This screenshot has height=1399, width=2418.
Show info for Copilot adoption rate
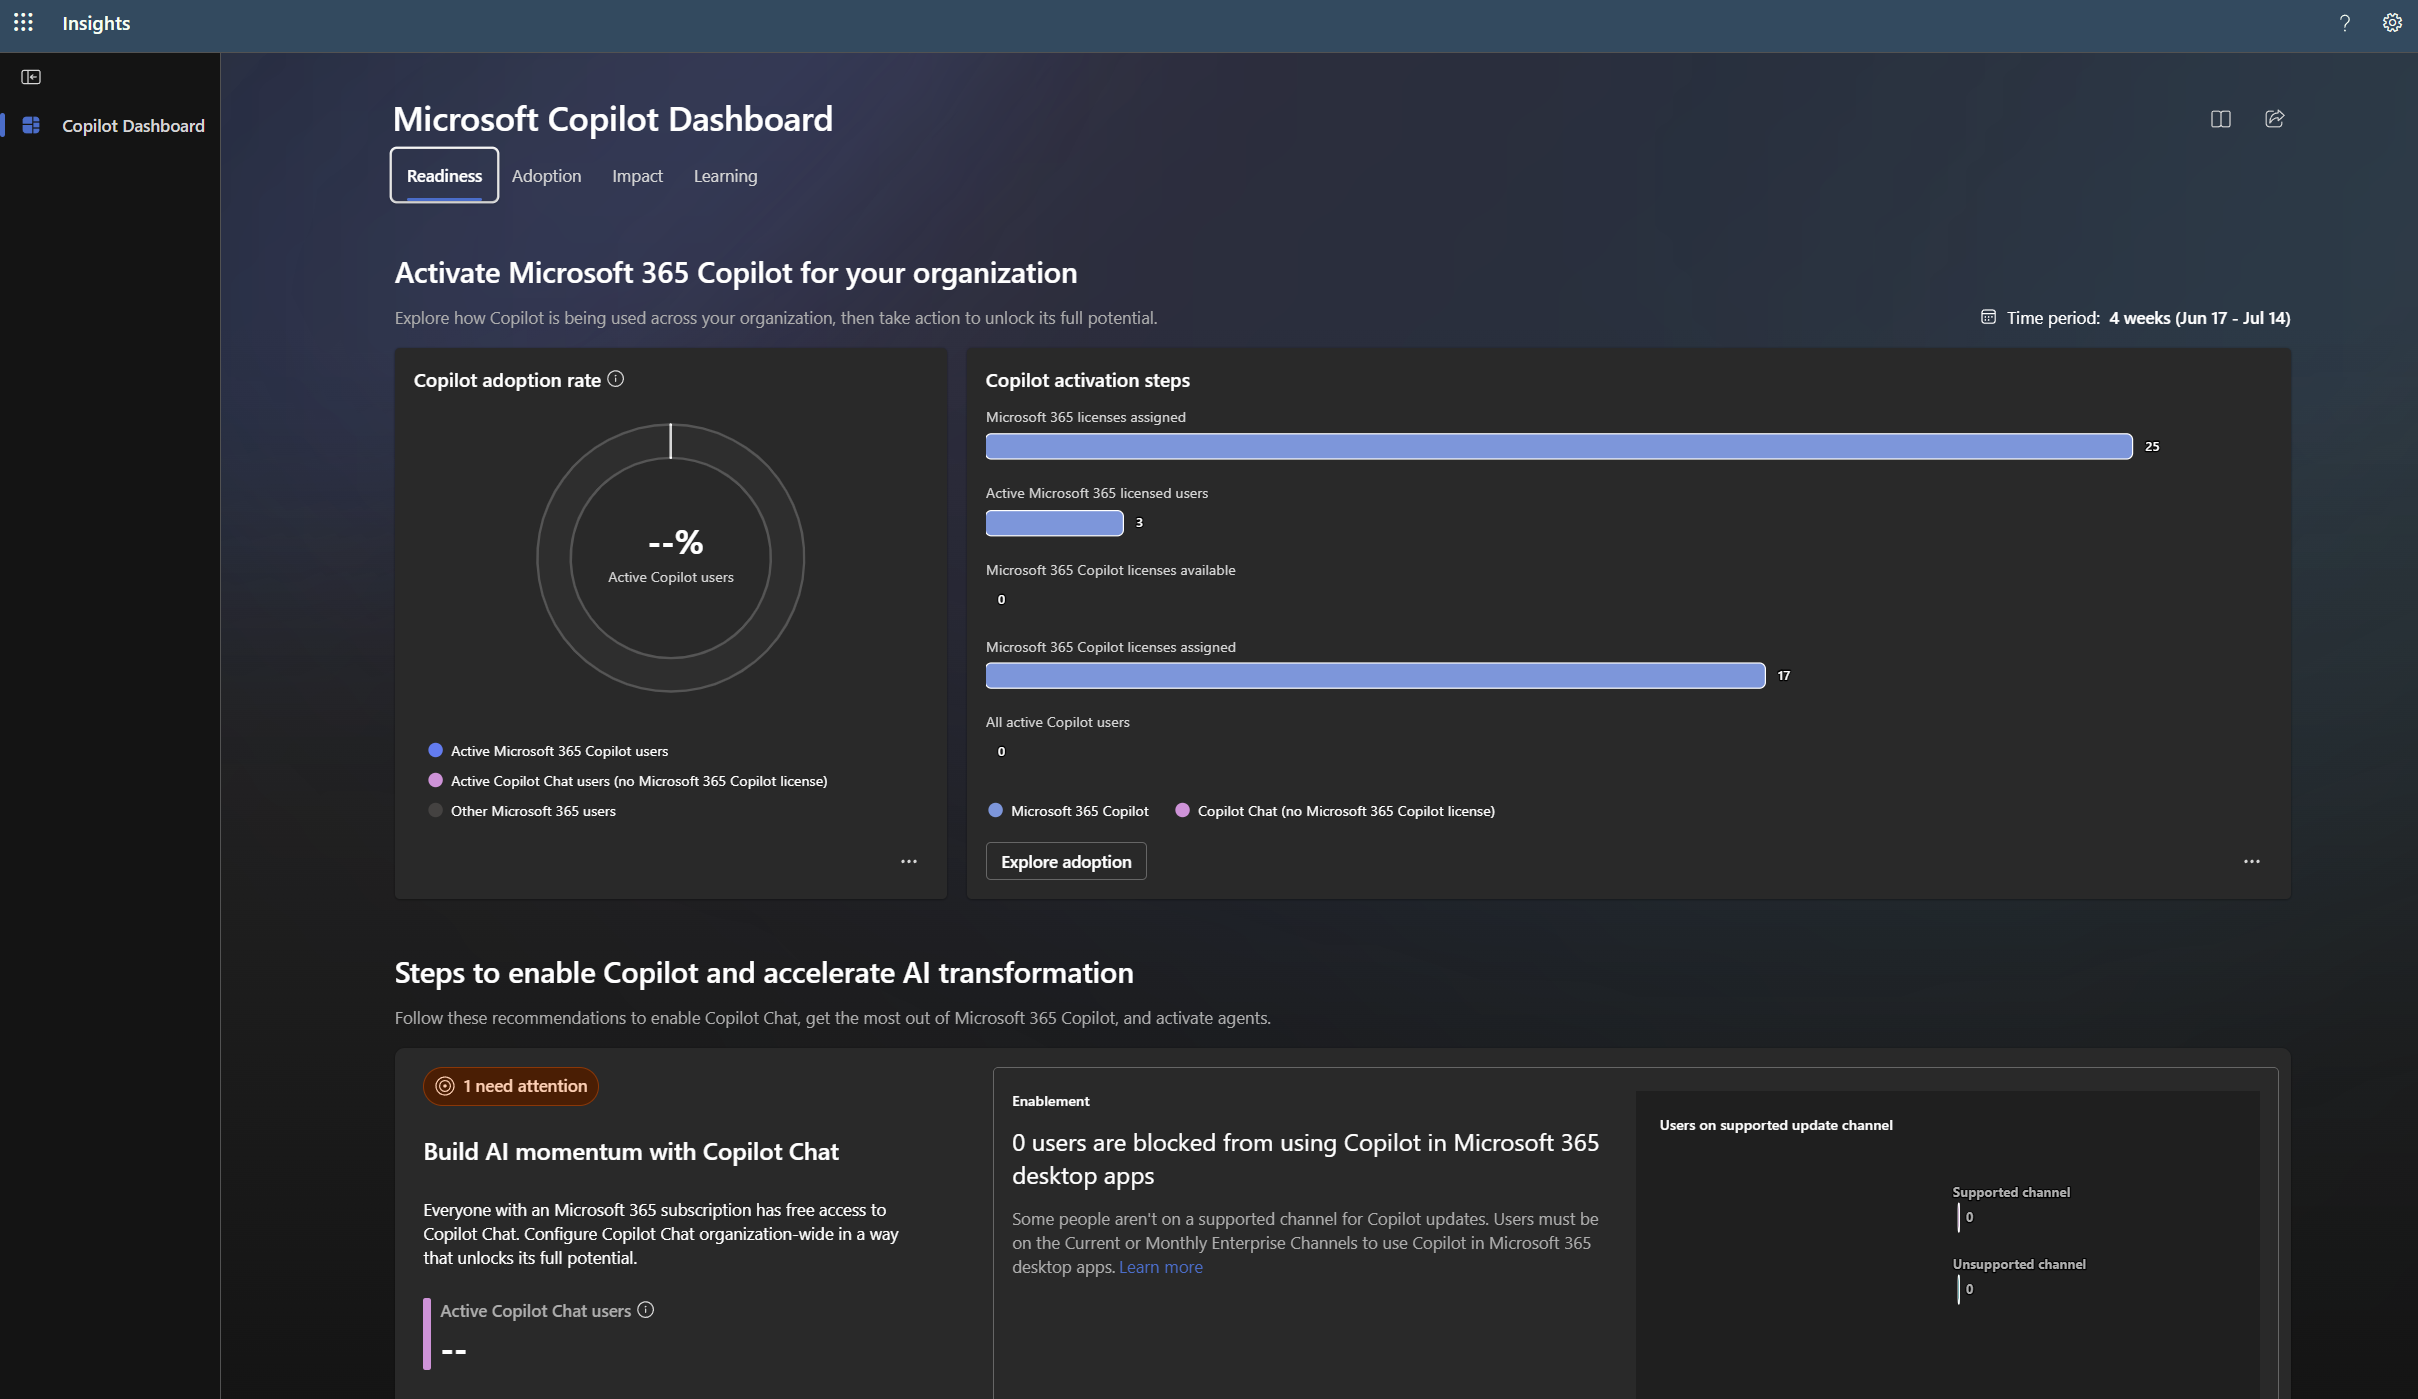pyautogui.click(x=616, y=379)
